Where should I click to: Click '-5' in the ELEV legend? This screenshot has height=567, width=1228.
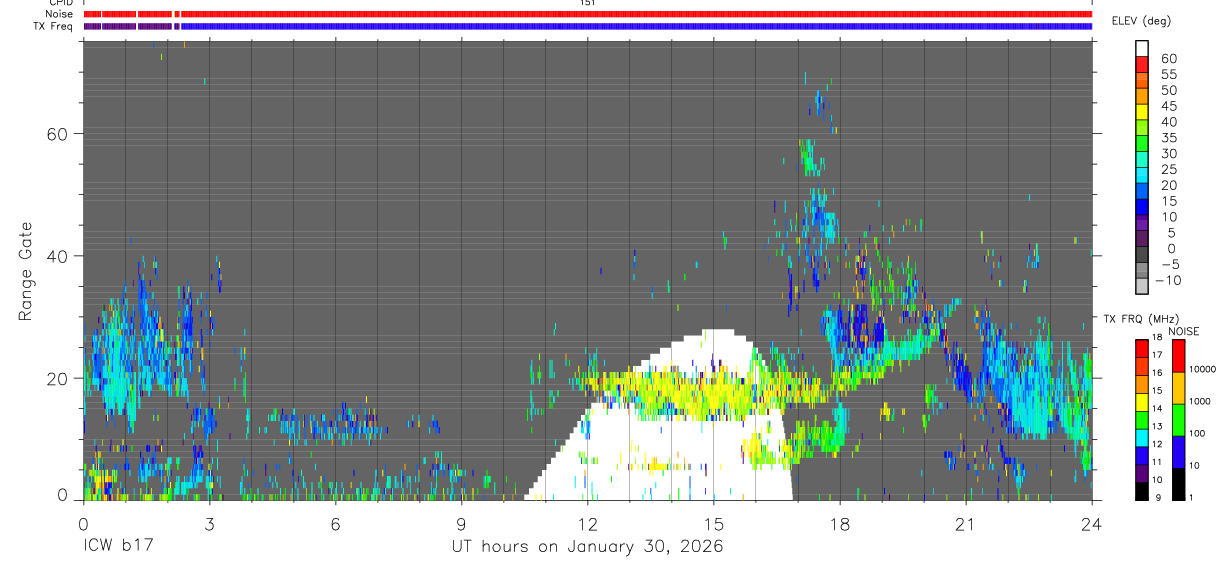pyautogui.click(x=1168, y=265)
